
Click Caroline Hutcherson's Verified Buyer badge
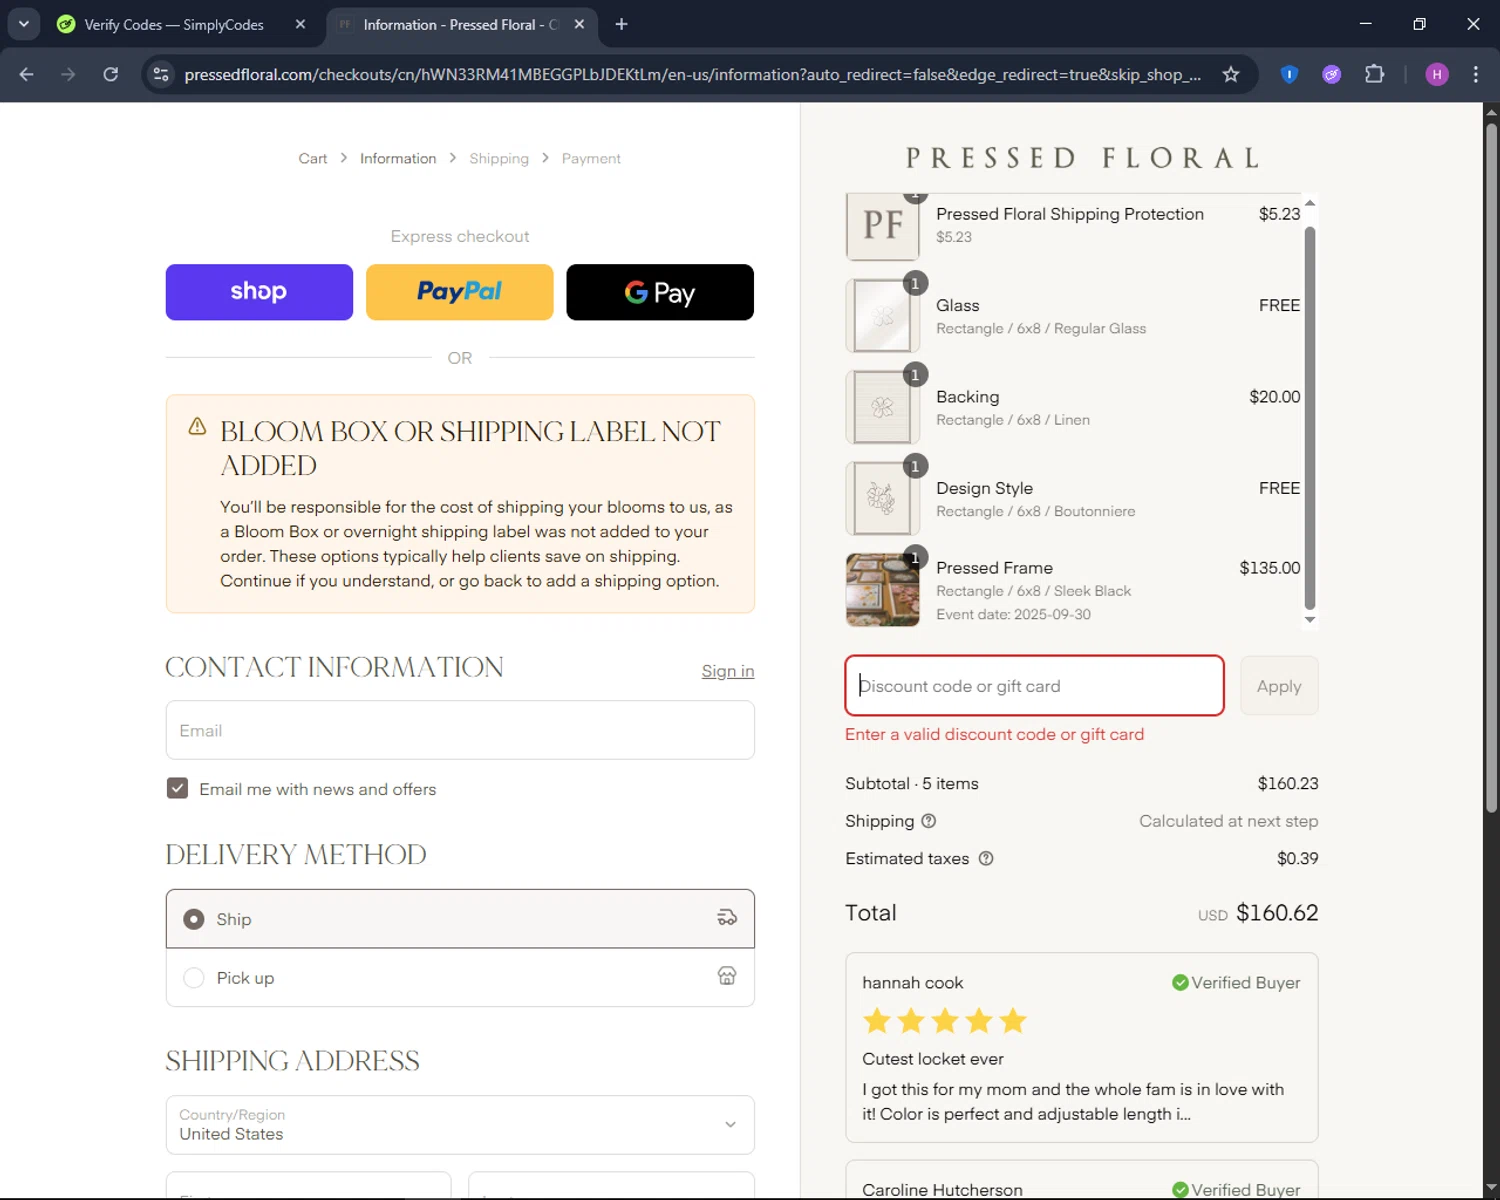pos(1236,1189)
